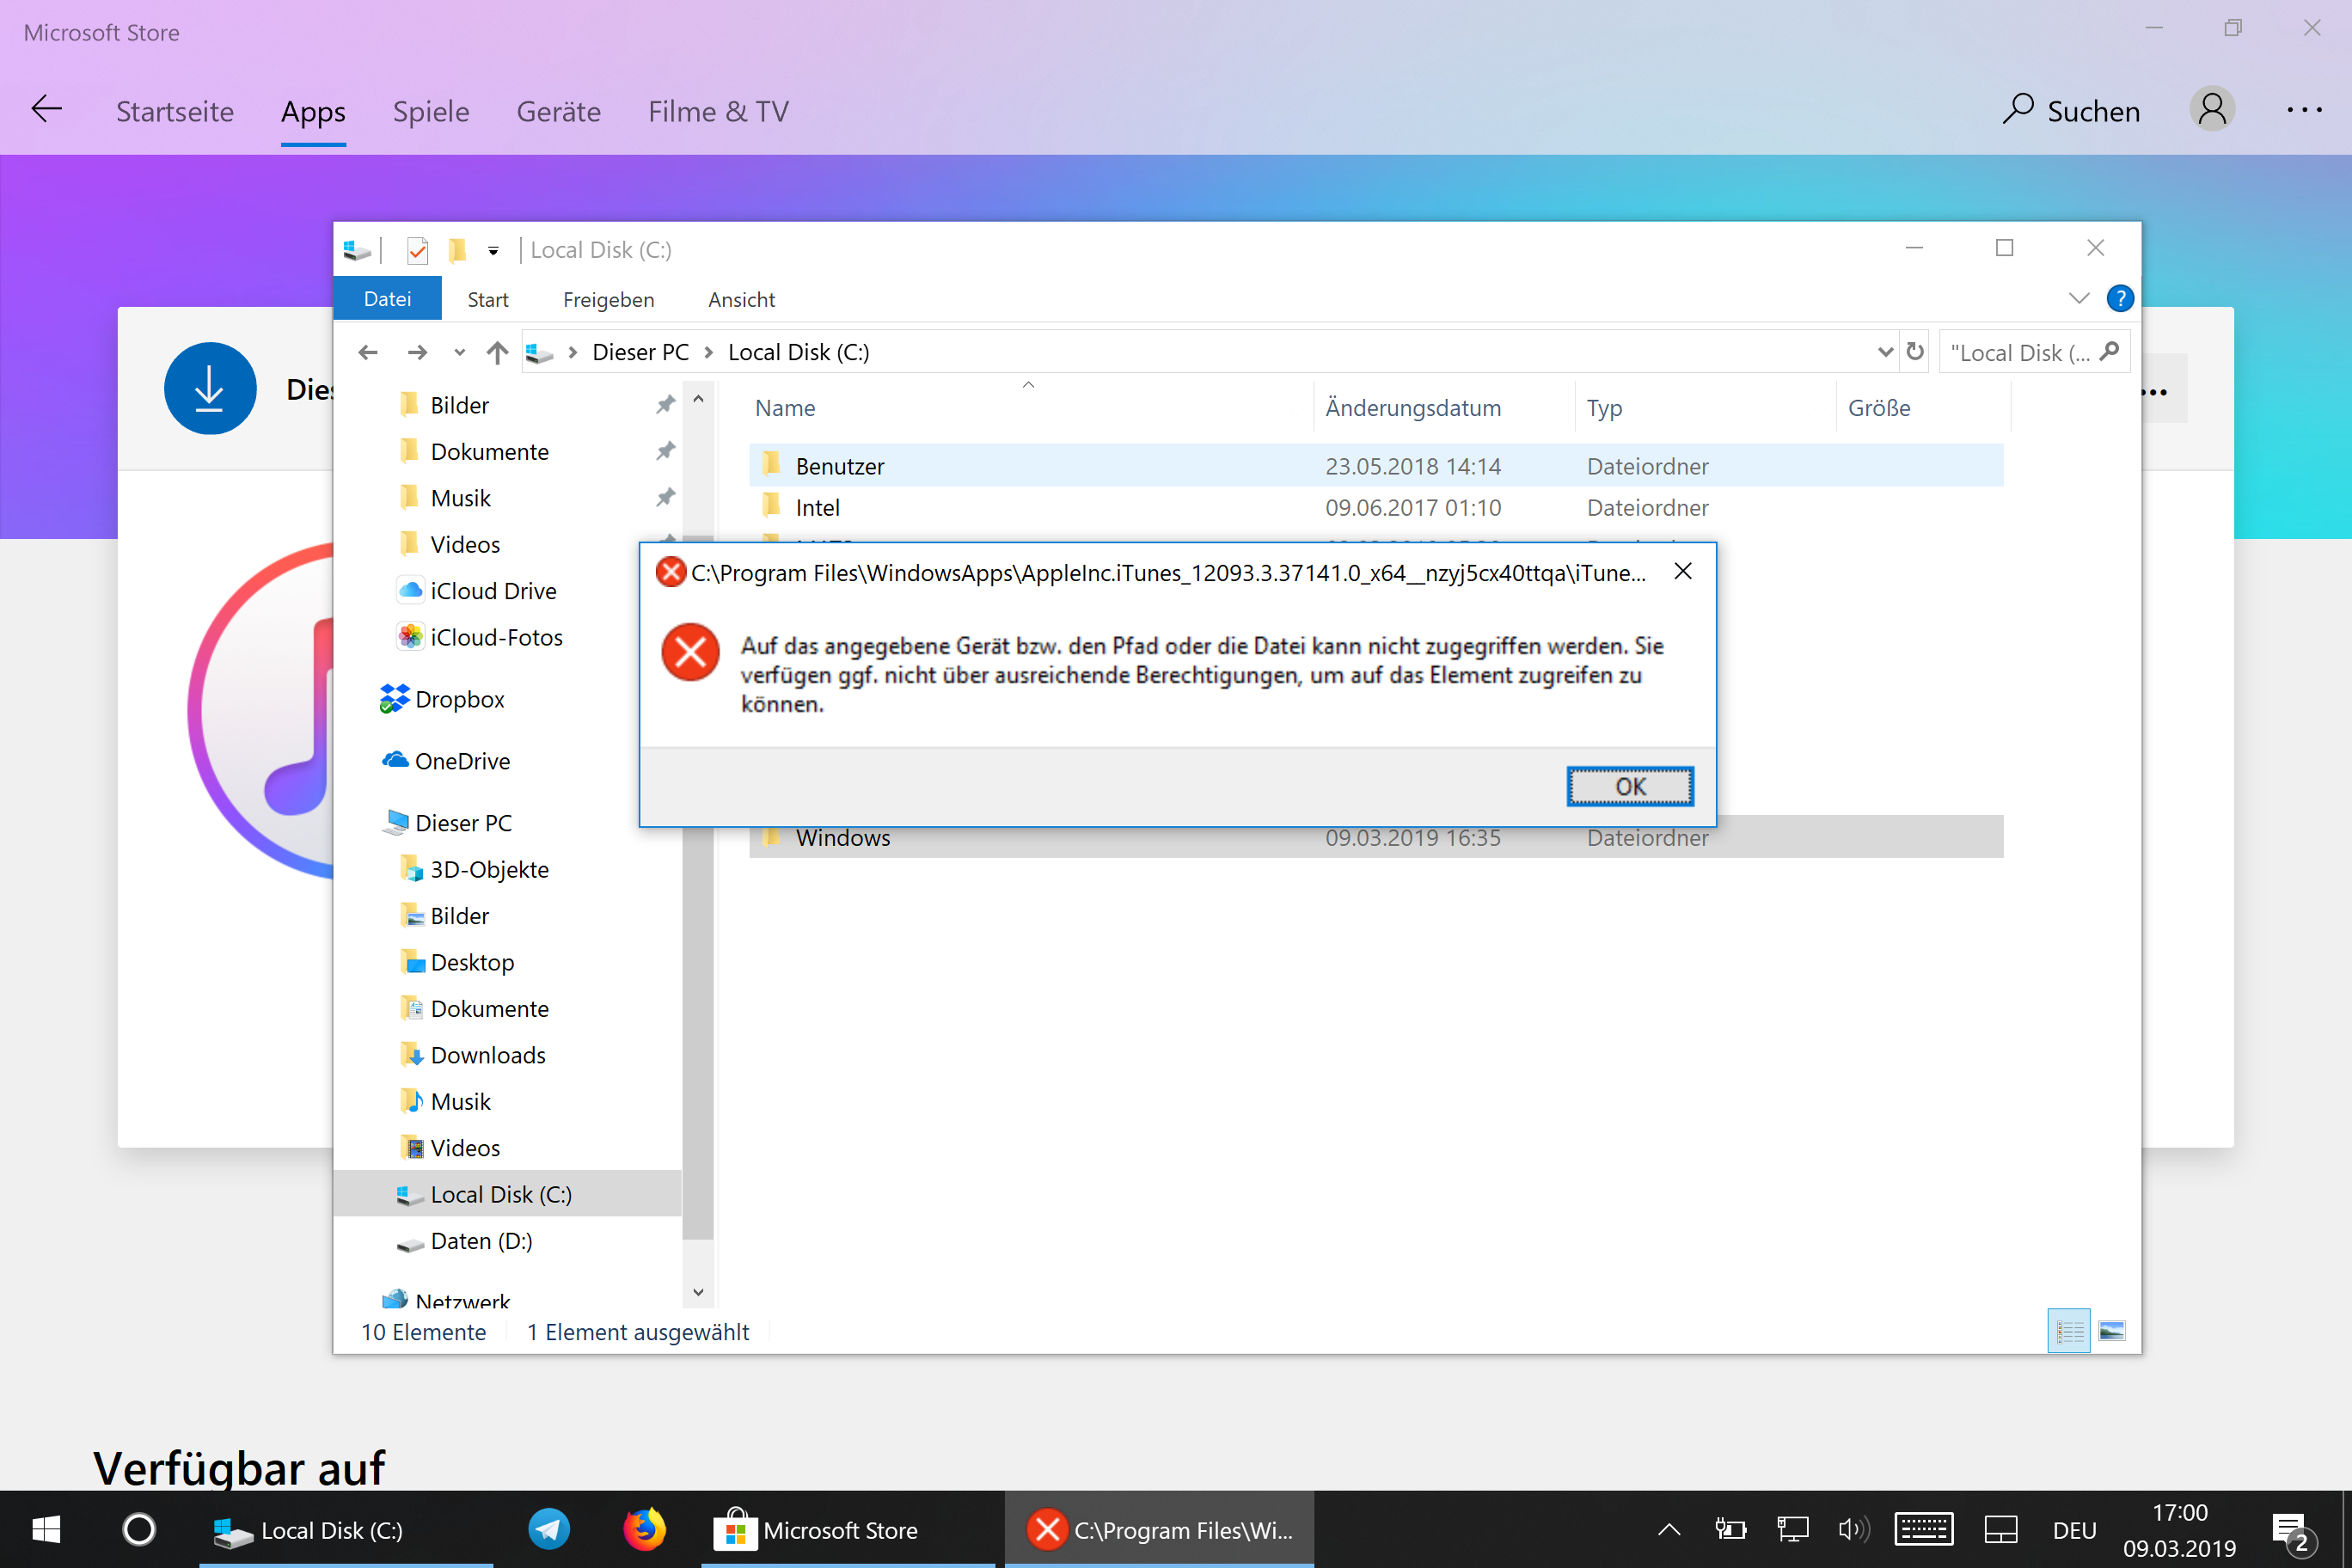Click Dieser PC in the address breadcrumb
The height and width of the screenshot is (1568, 2352).
[x=640, y=352]
